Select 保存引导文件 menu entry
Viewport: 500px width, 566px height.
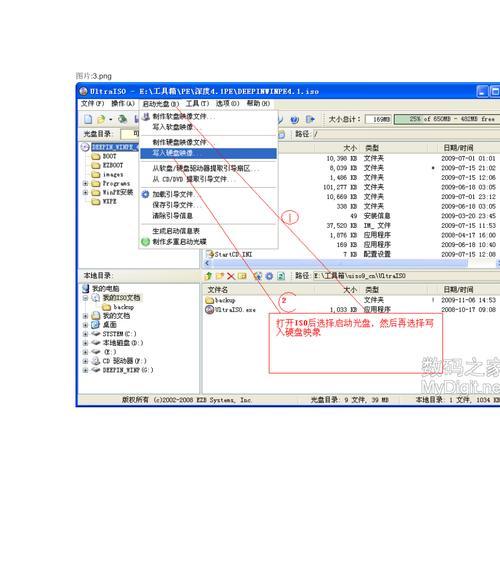click(x=208, y=205)
